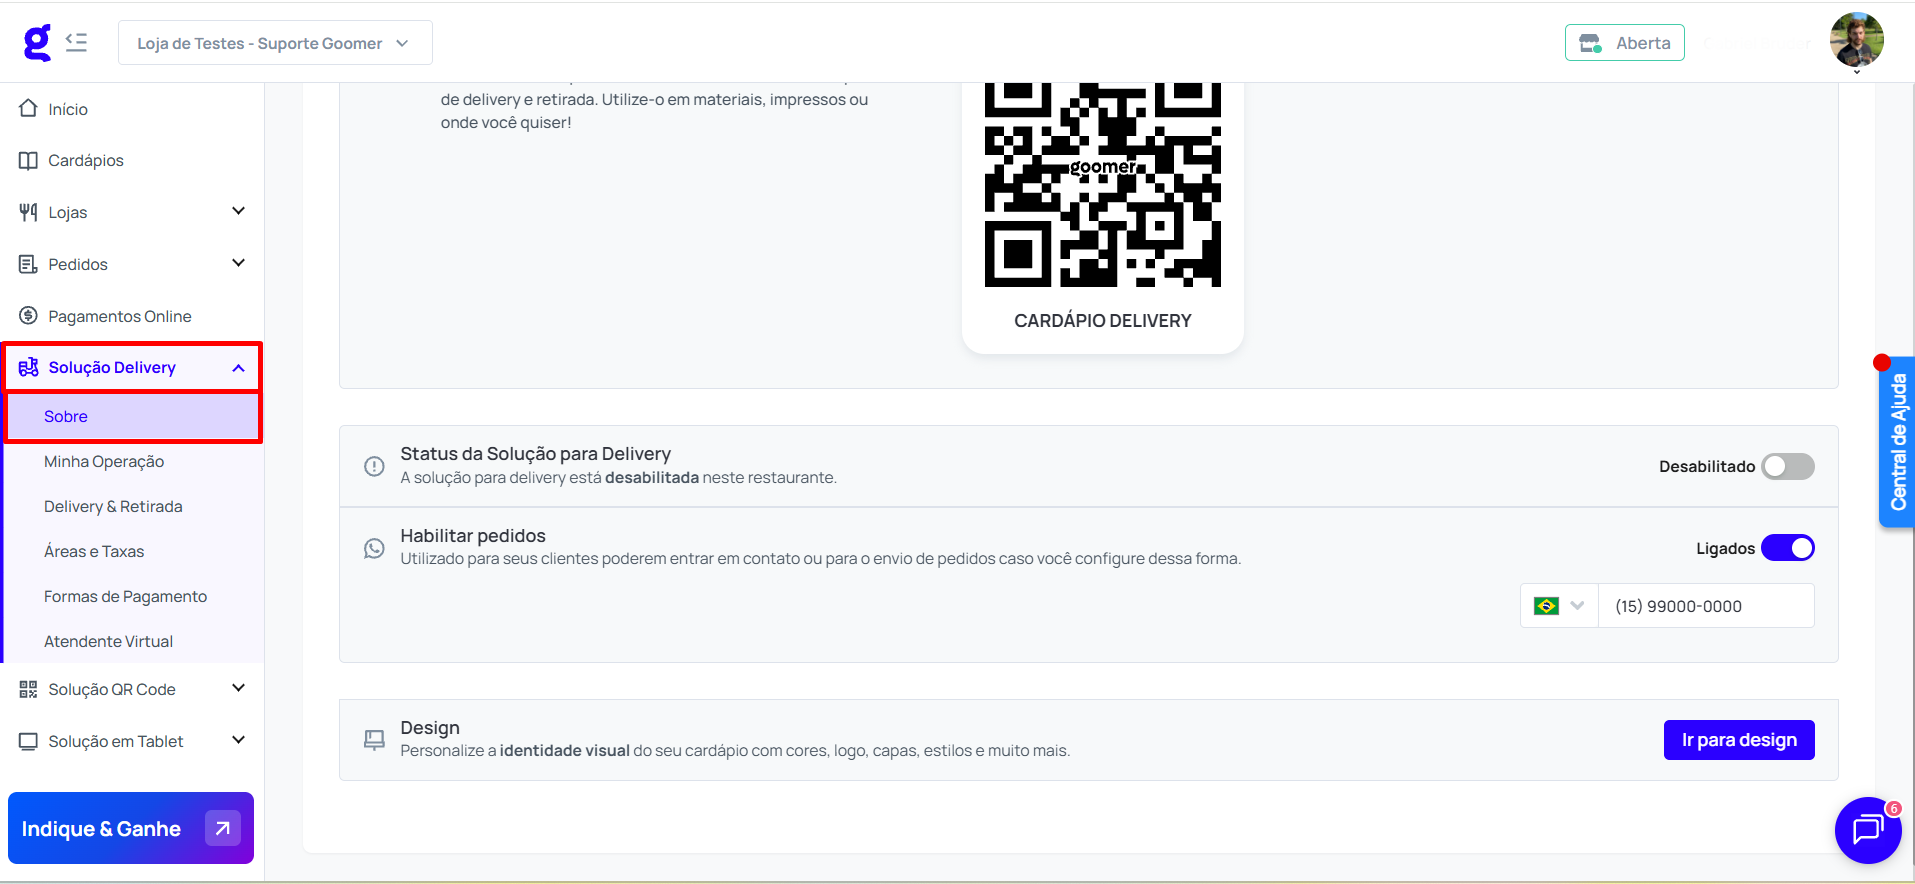This screenshot has width=1915, height=884.
Task: Click the CARDÁPIO DELIVERY caption text
Action: tap(1103, 321)
